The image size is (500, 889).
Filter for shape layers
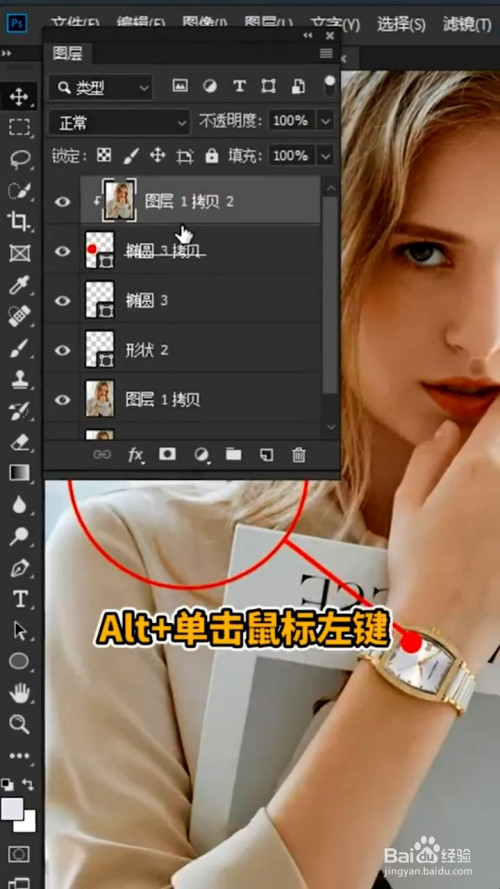click(x=268, y=86)
